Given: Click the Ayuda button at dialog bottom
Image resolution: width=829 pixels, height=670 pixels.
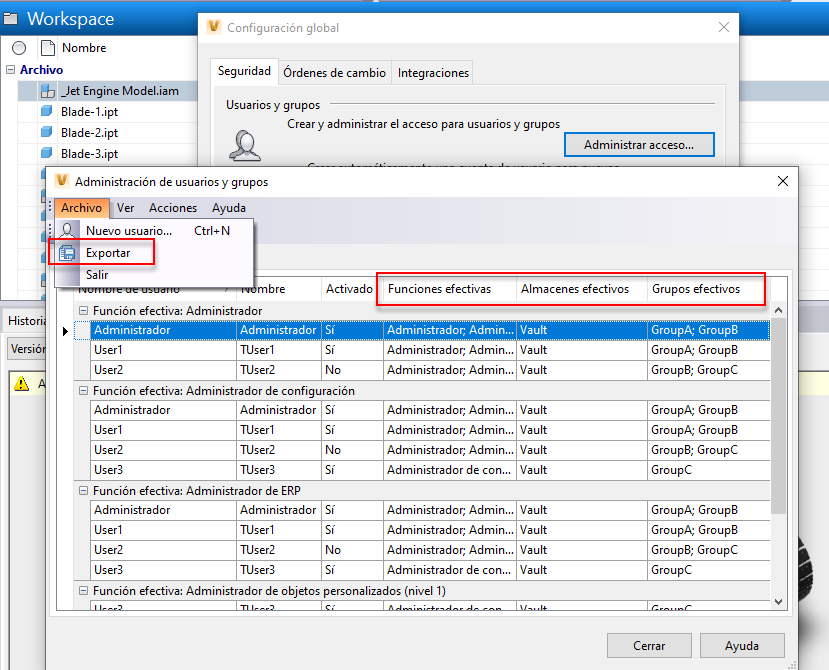Looking at the screenshot, I should [x=742, y=646].
